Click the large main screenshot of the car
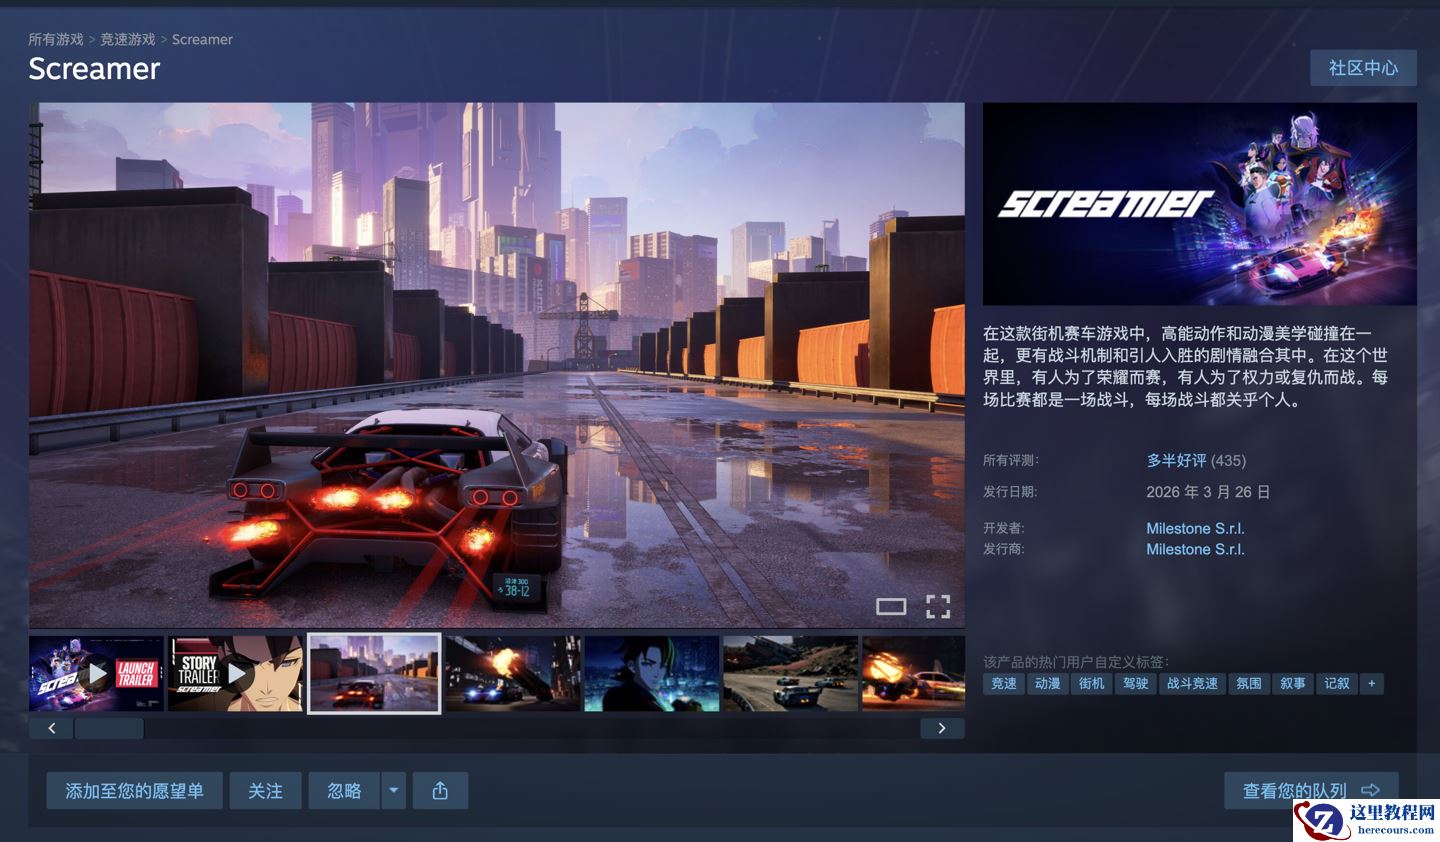This screenshot has height=842, width=1440. click(x=497, y=365)
